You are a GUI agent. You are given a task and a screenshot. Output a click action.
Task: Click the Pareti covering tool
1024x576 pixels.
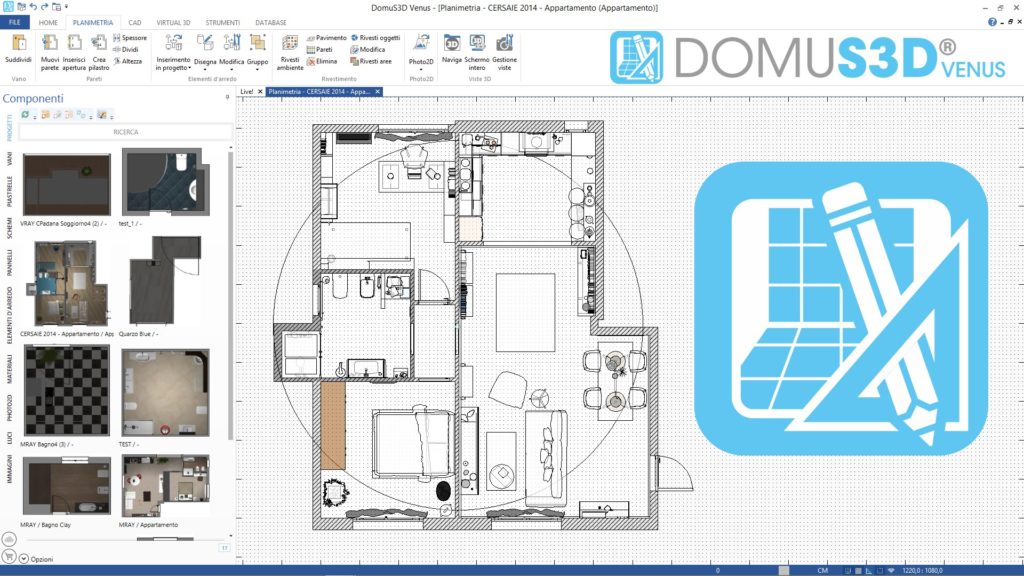tap(320, 50)
